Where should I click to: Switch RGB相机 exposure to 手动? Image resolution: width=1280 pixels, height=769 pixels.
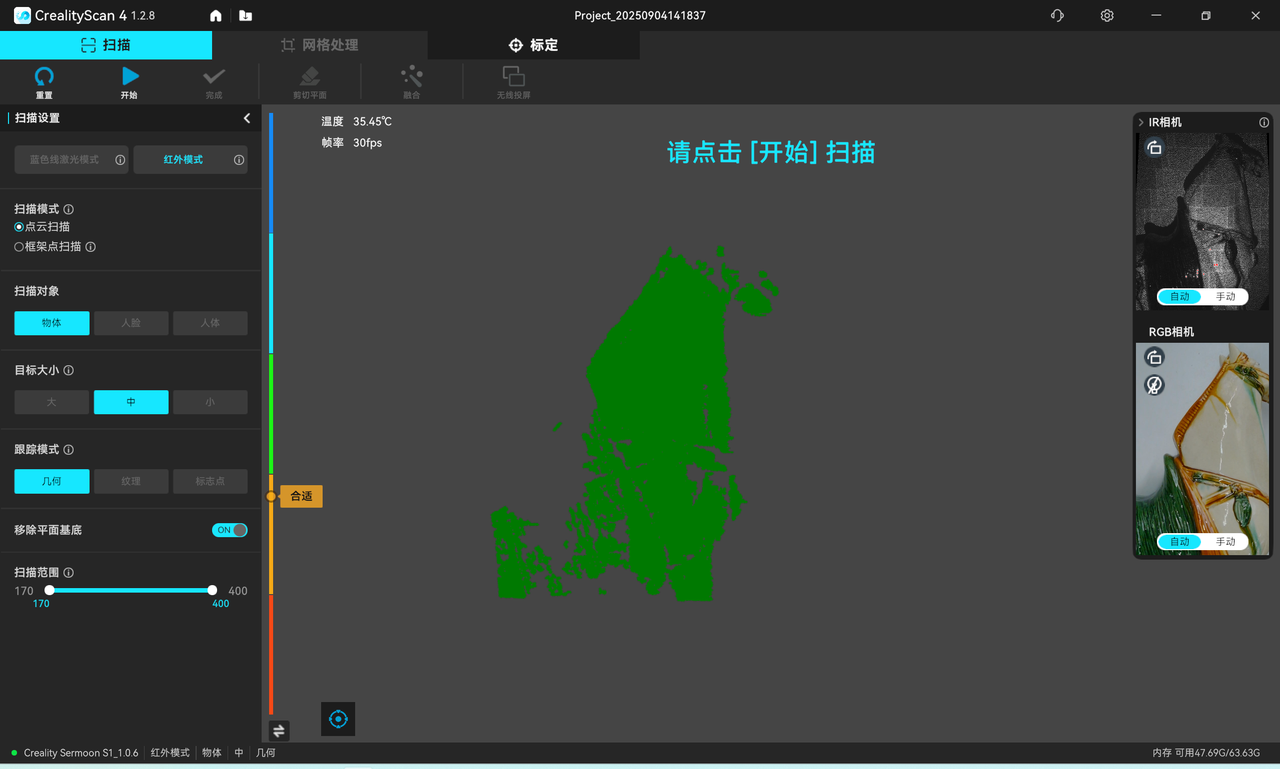pos(1225,542)
